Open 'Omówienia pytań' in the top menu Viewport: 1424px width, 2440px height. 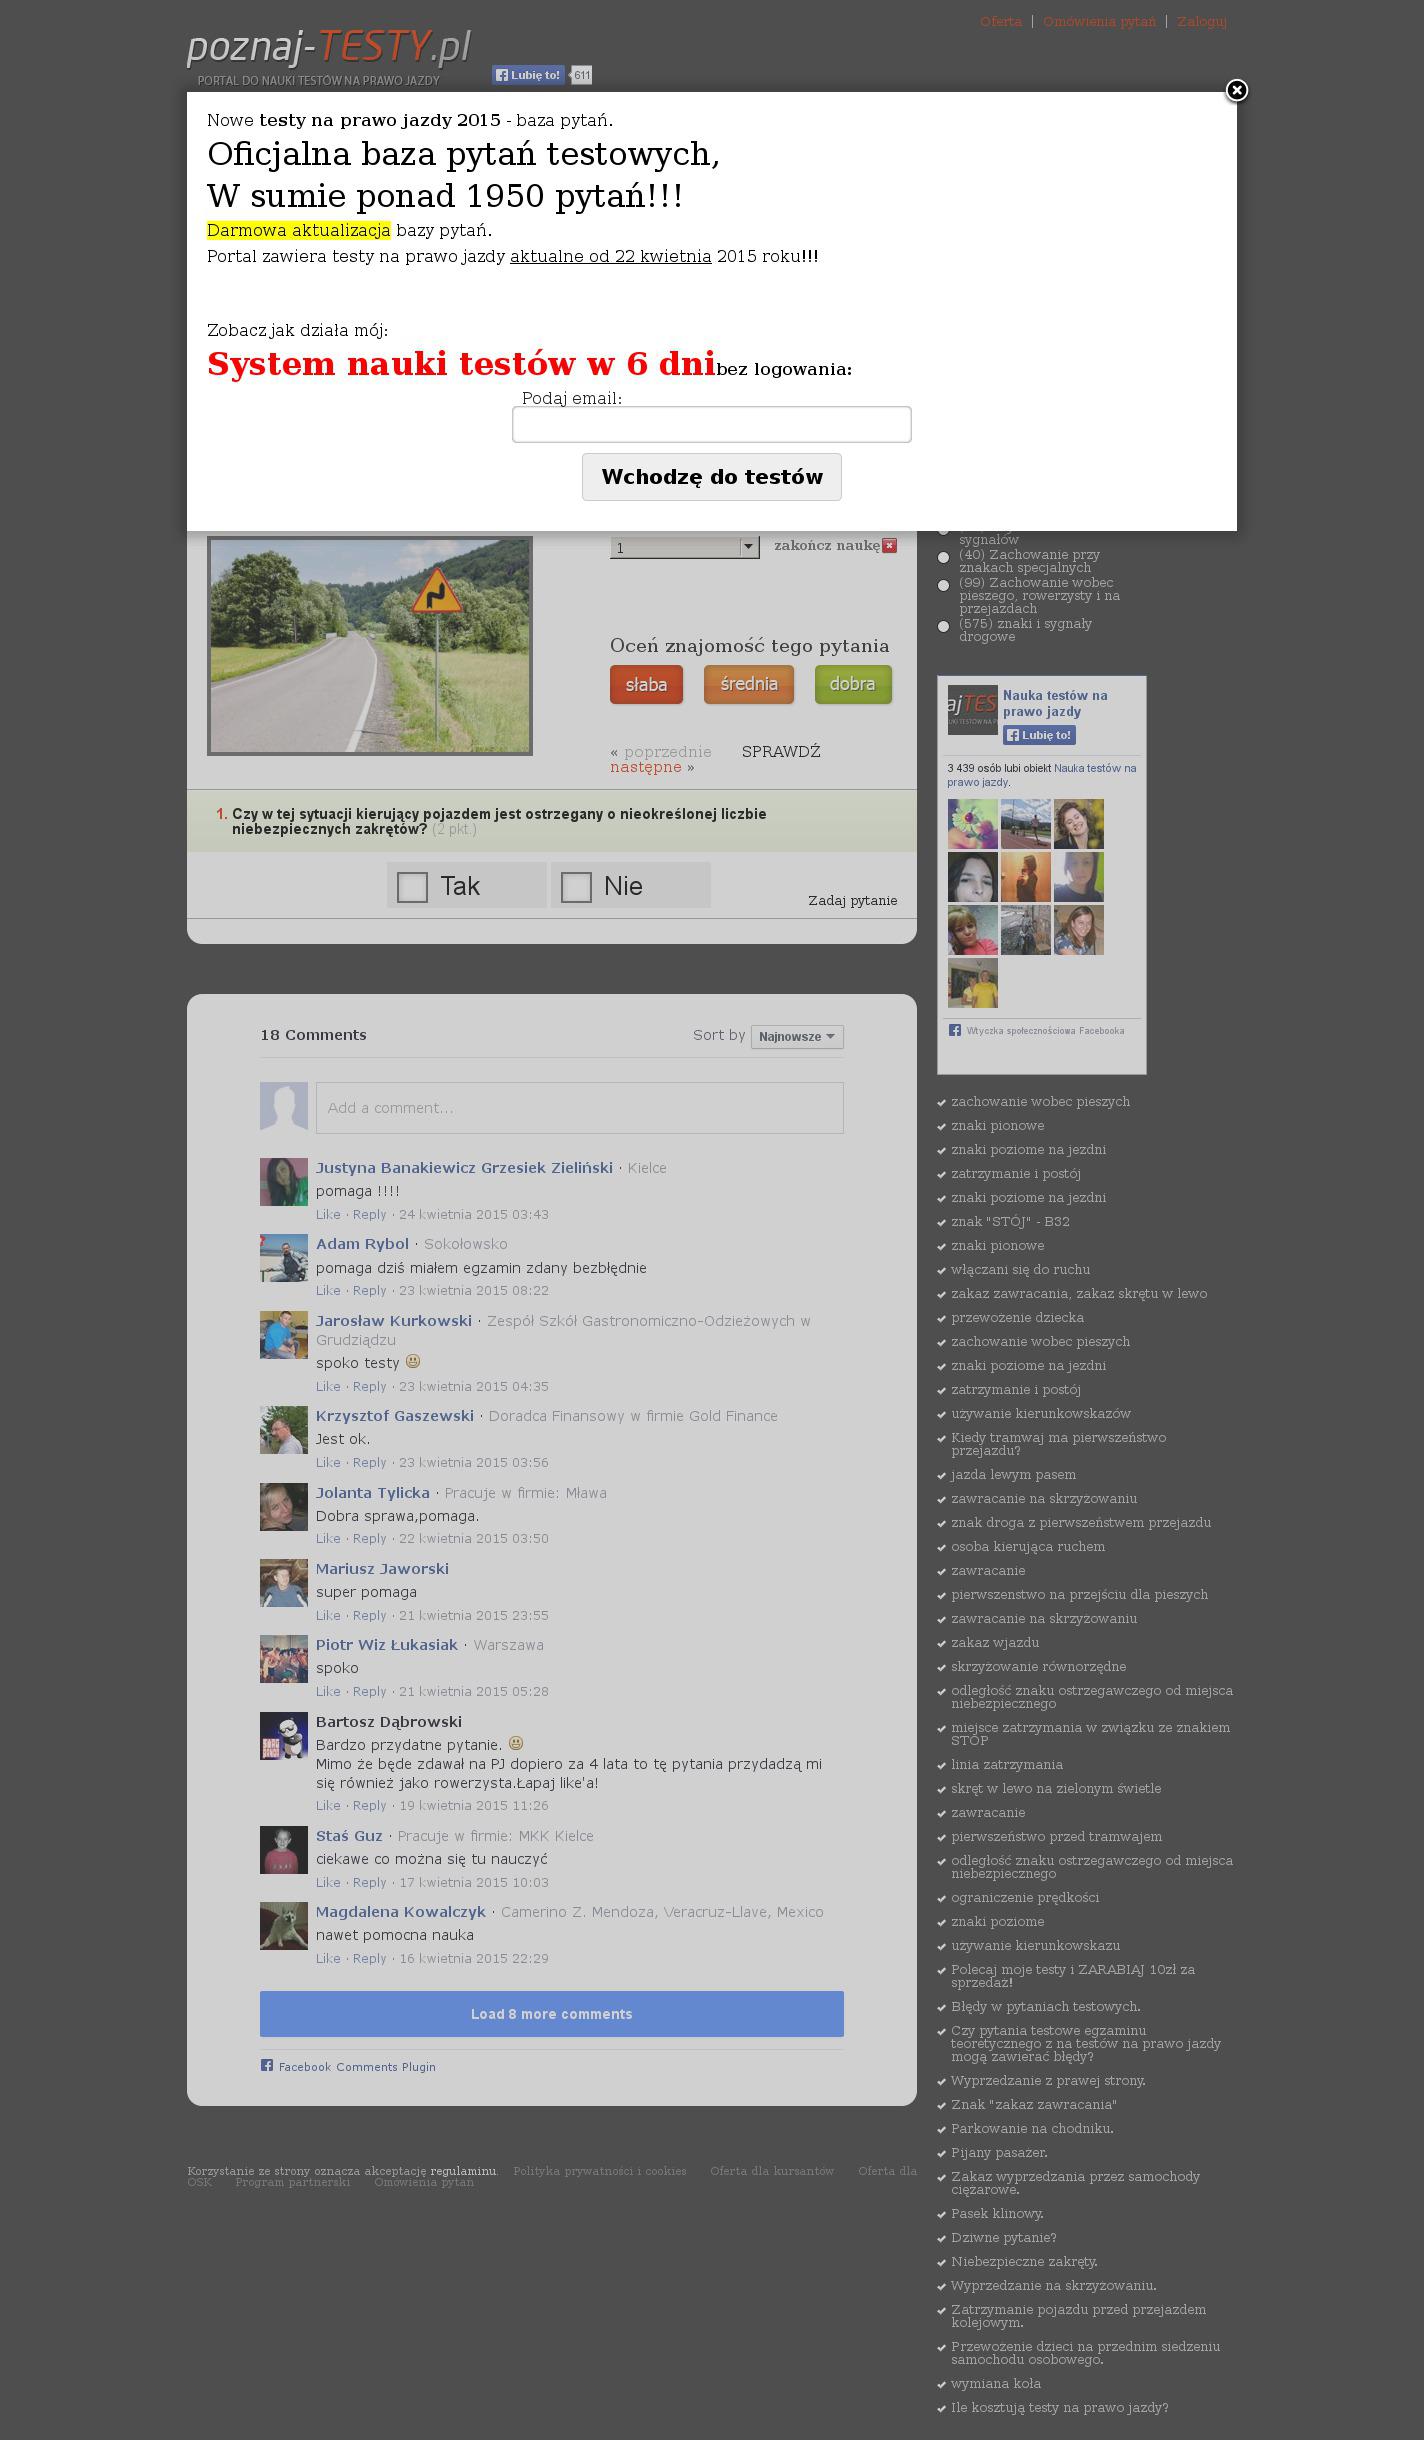(1099, 21)
